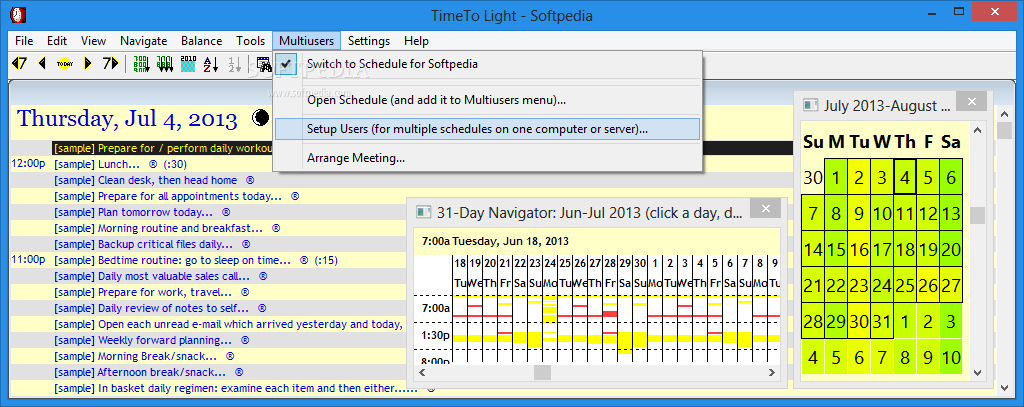Screen dimensions: 1024x407
Task: Select July 22 in the month calendar
Action: [x=836, y=285]
